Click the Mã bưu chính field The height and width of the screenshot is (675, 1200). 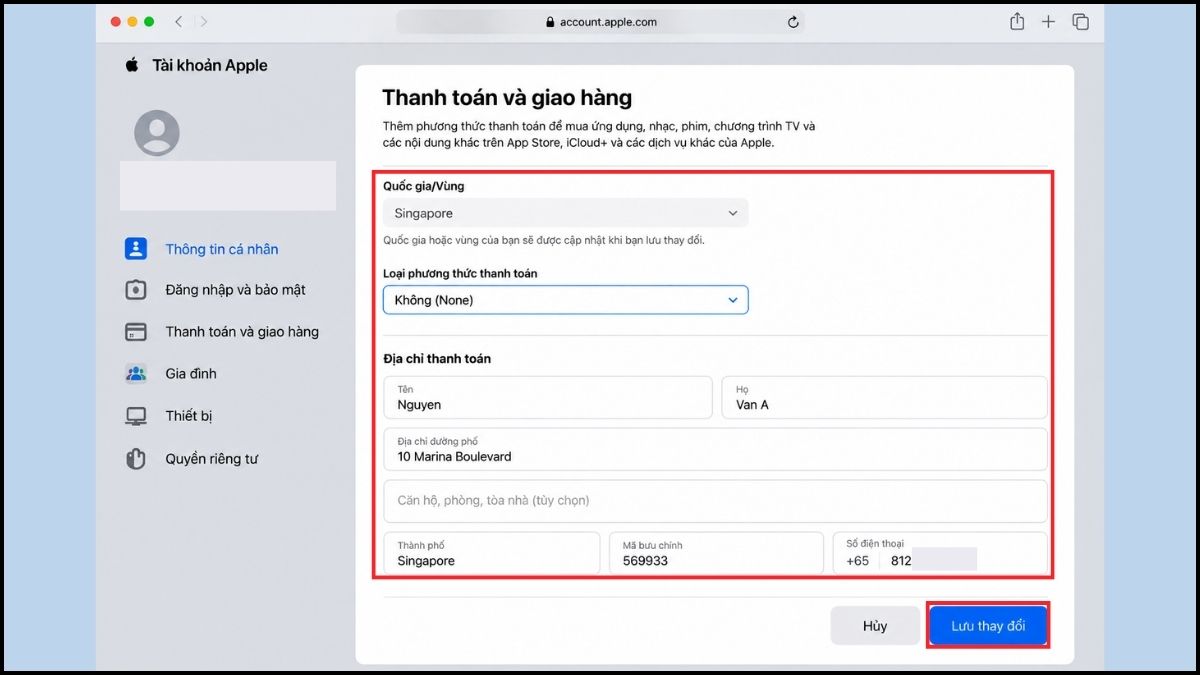point(717,553)
